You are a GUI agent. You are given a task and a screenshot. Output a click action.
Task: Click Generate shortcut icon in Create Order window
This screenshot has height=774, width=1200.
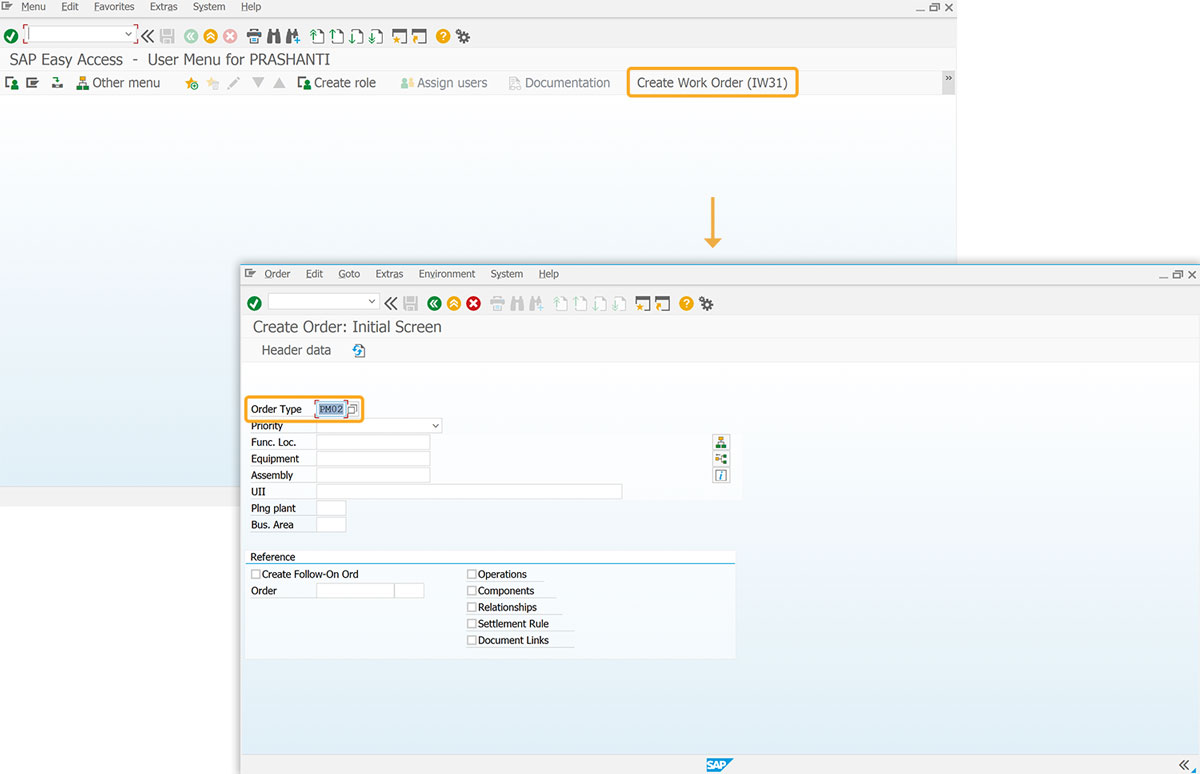pos(662,303)
